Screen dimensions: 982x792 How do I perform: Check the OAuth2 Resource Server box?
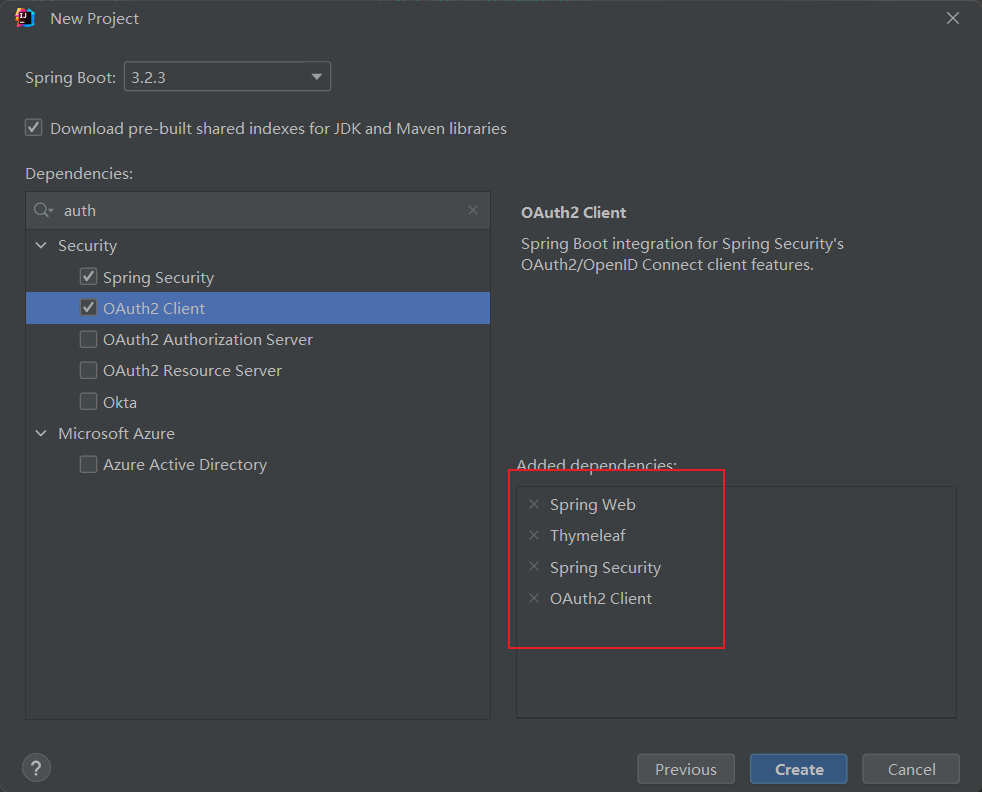point(89,370)
